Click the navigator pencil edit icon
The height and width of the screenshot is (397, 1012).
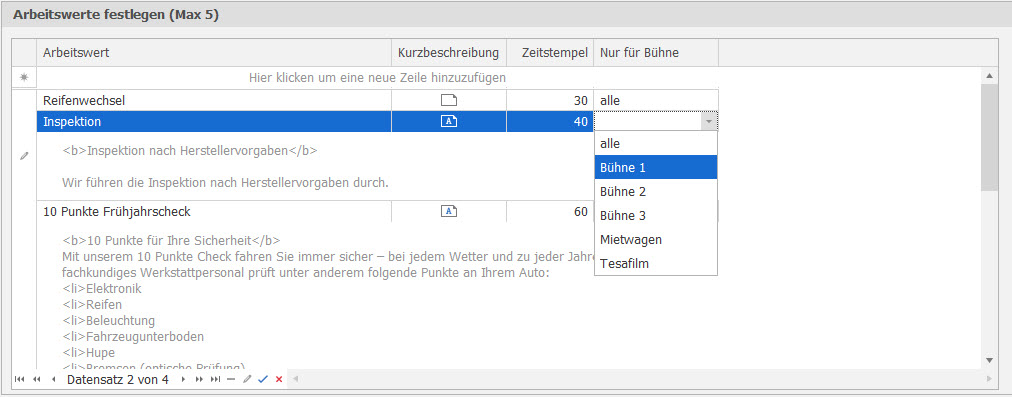(x=247, y=380)
